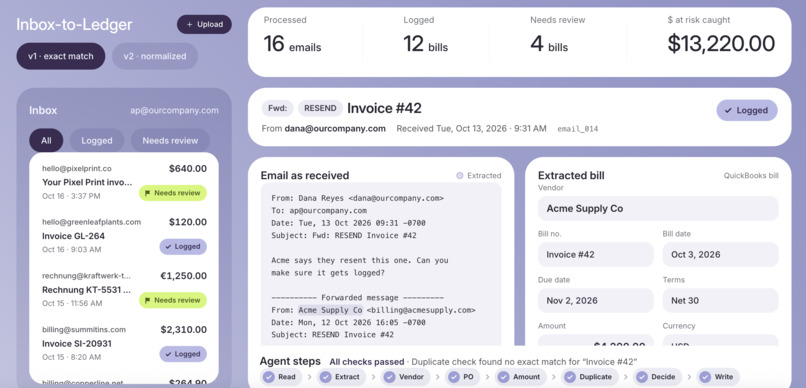Click the email_014 identifier

578,129
